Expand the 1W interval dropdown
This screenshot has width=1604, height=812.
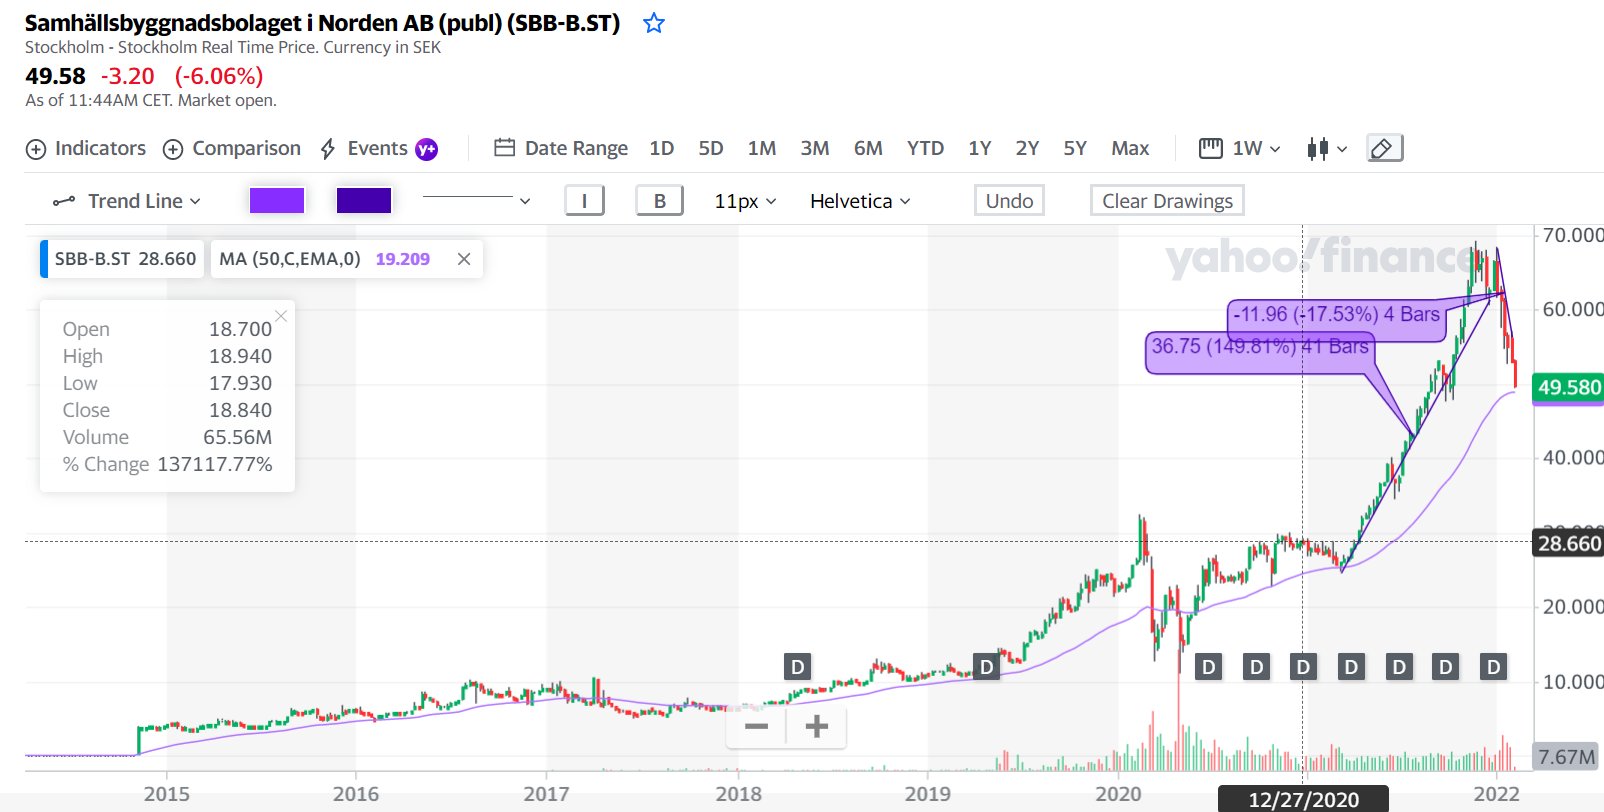pyautogui.click(x=1240, y=148)
